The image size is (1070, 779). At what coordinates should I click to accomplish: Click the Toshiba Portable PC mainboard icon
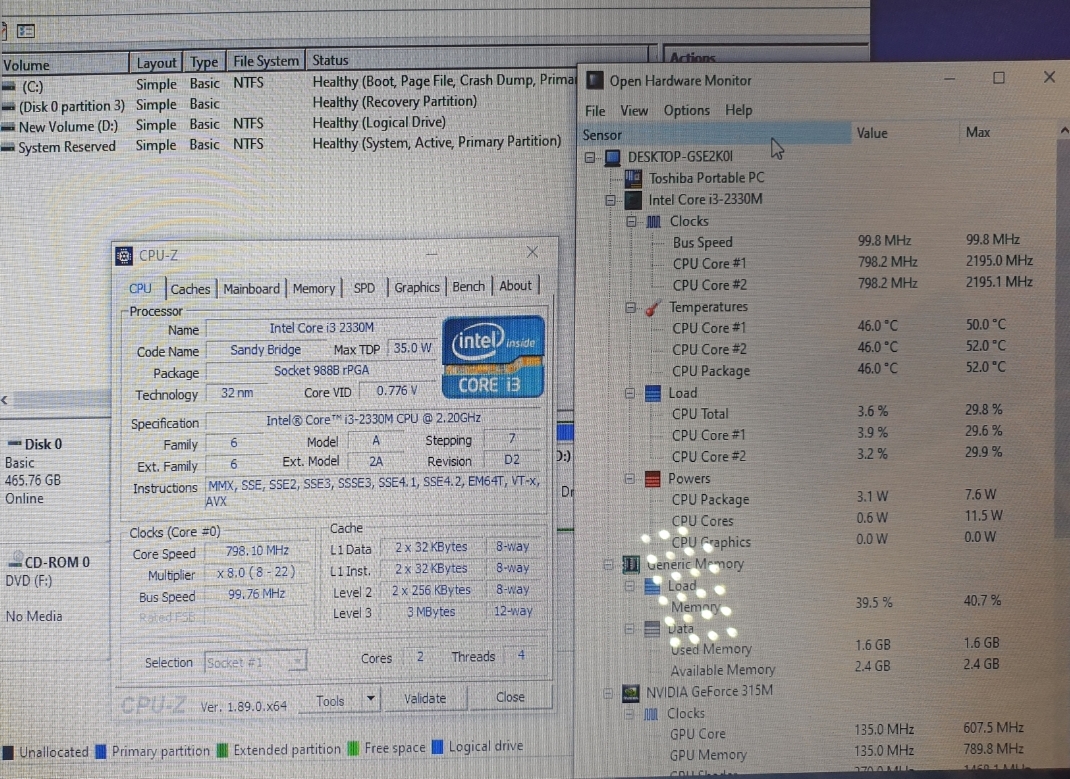633,178
